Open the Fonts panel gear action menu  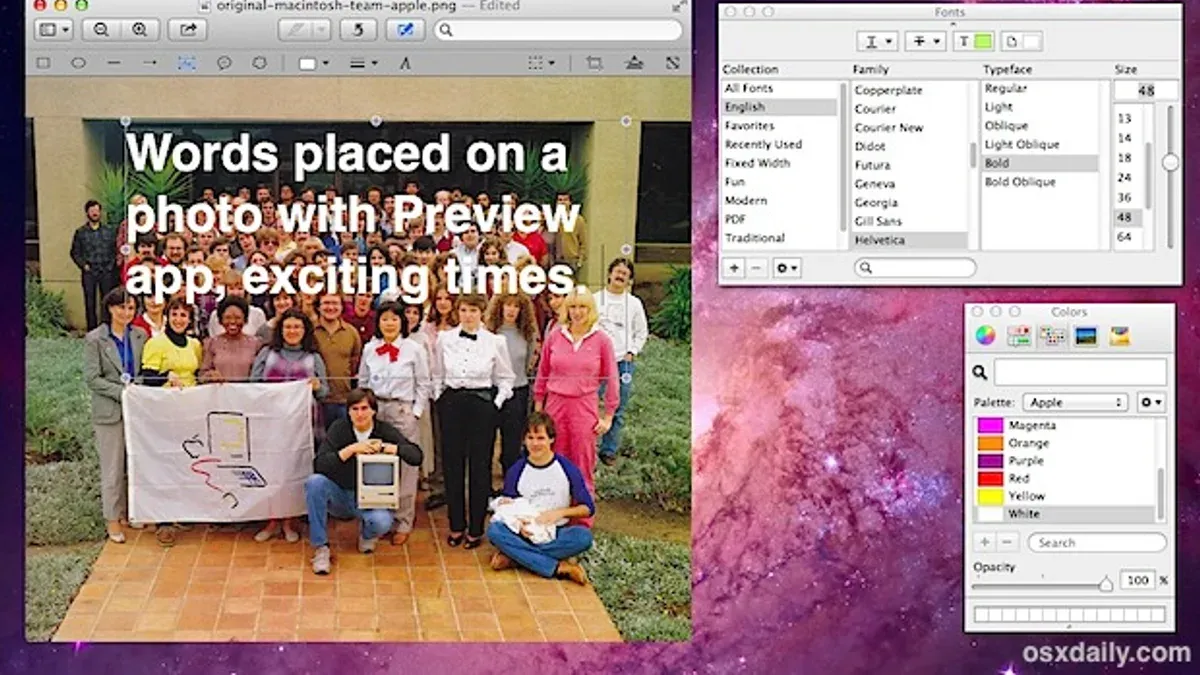[x=787, y=268]
